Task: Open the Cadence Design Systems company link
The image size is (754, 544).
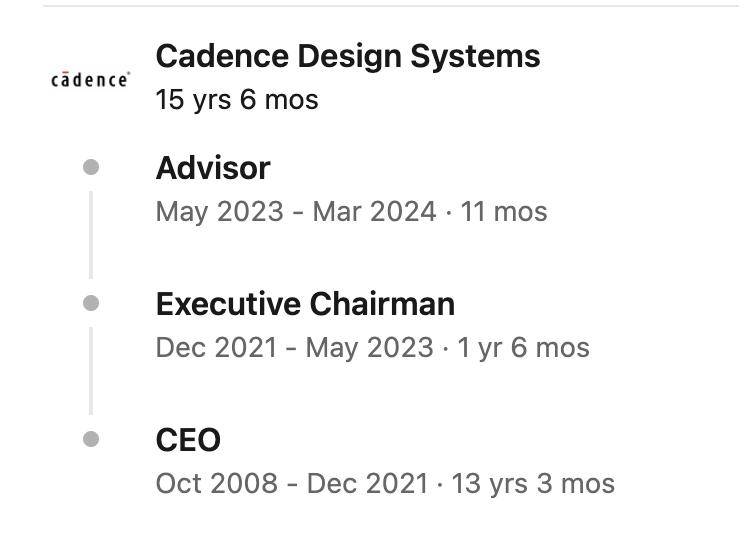Action: tap(348, 56)
